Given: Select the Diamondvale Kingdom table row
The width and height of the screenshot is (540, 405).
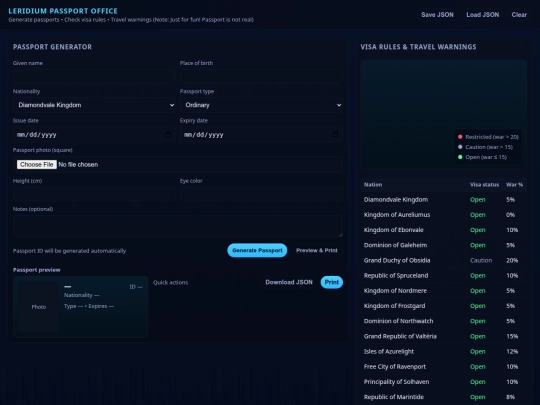Looking at the screenshot, I should pyautogui.click(x=444, y=200).
